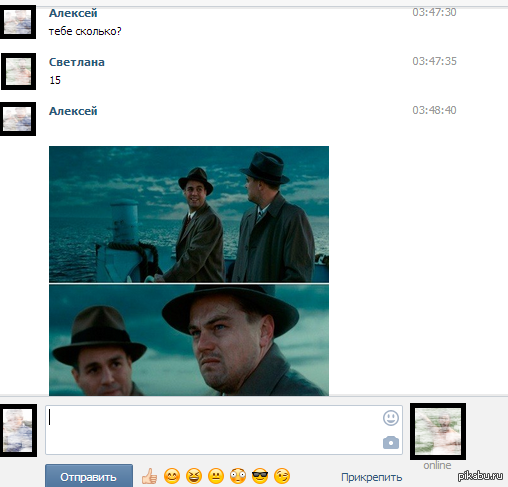Image resolution: width=508 pixels, height=487 pixels.
Task: Insert the smiling face emoji
Action: tap(172, 476)
